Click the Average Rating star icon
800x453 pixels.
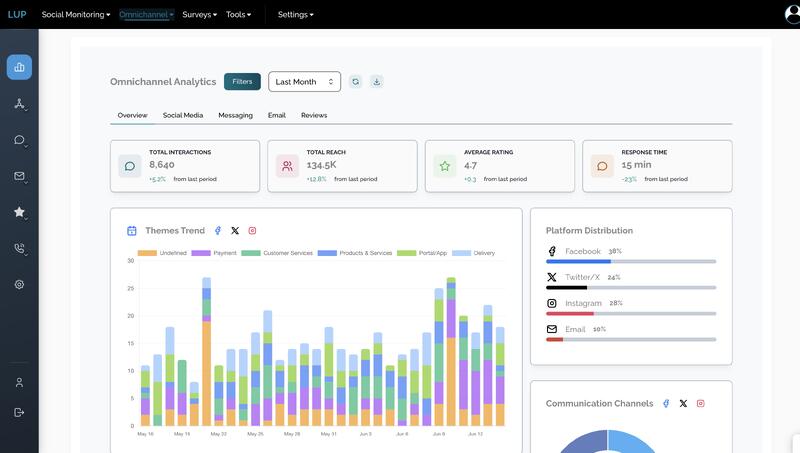[445, 166]
